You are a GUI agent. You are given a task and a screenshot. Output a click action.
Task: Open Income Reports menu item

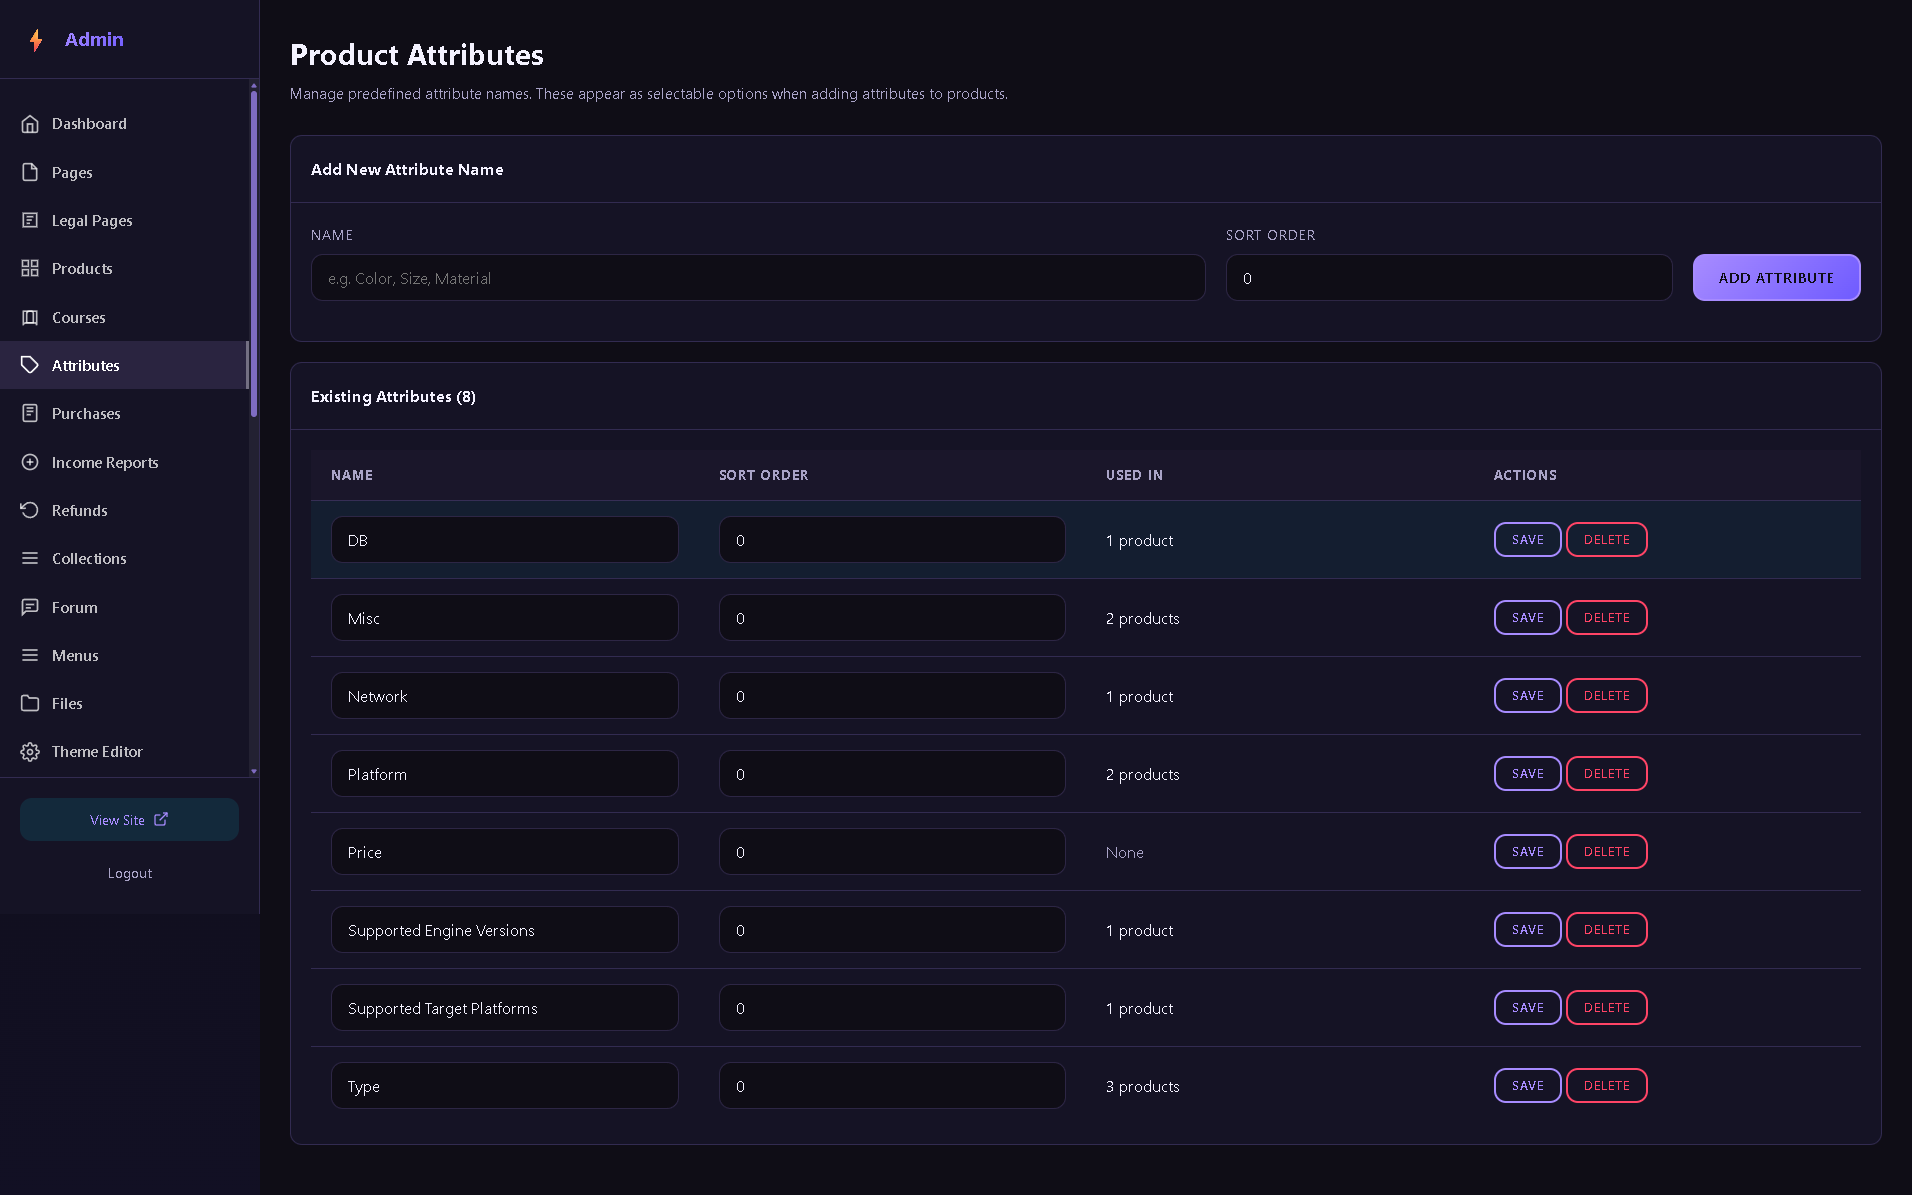click(124, 462)
